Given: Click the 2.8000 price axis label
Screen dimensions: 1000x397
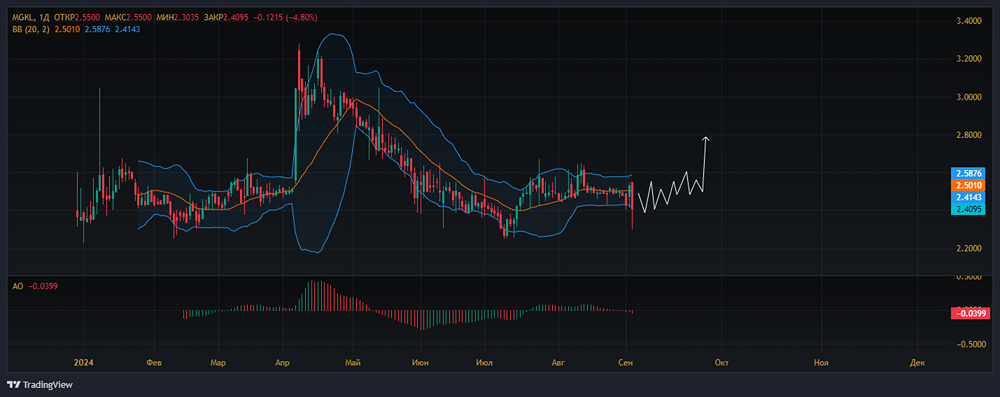Looking at the screenshot, I should (968, 135).
